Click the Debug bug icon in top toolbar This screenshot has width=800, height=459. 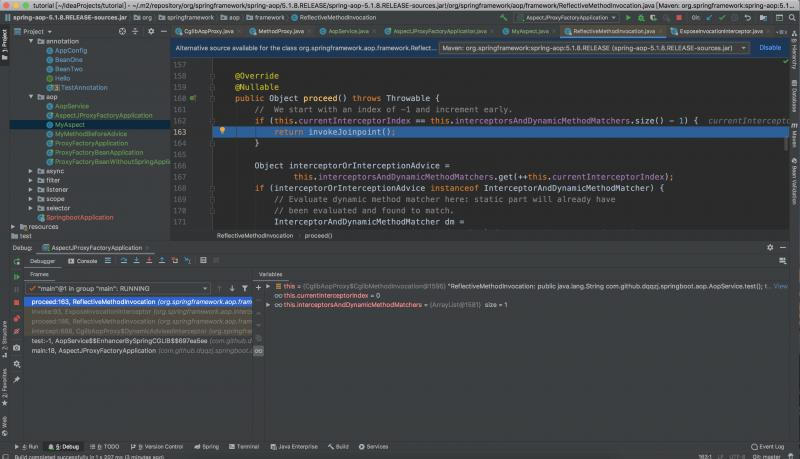click(641, 18)
